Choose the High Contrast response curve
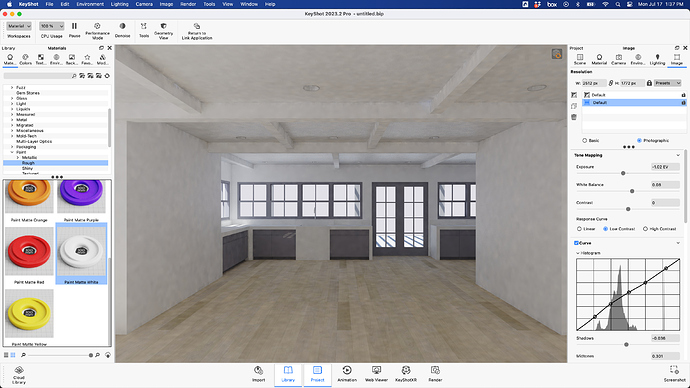 click(x=645, y=229)
